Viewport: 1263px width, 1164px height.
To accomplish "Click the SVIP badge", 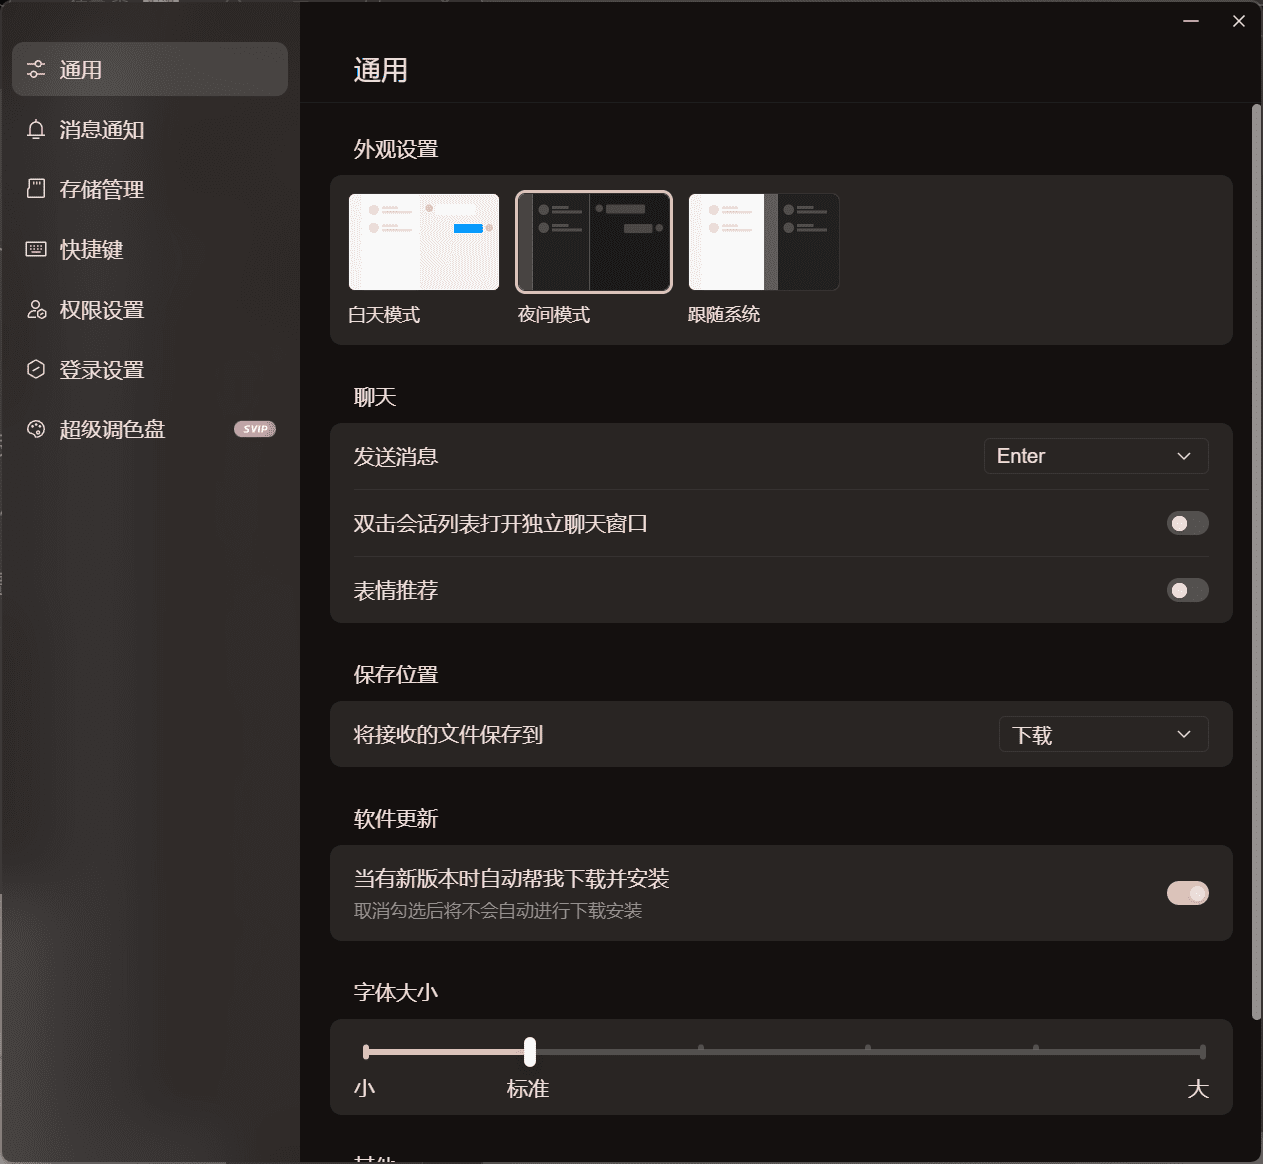I will [255, 429].
